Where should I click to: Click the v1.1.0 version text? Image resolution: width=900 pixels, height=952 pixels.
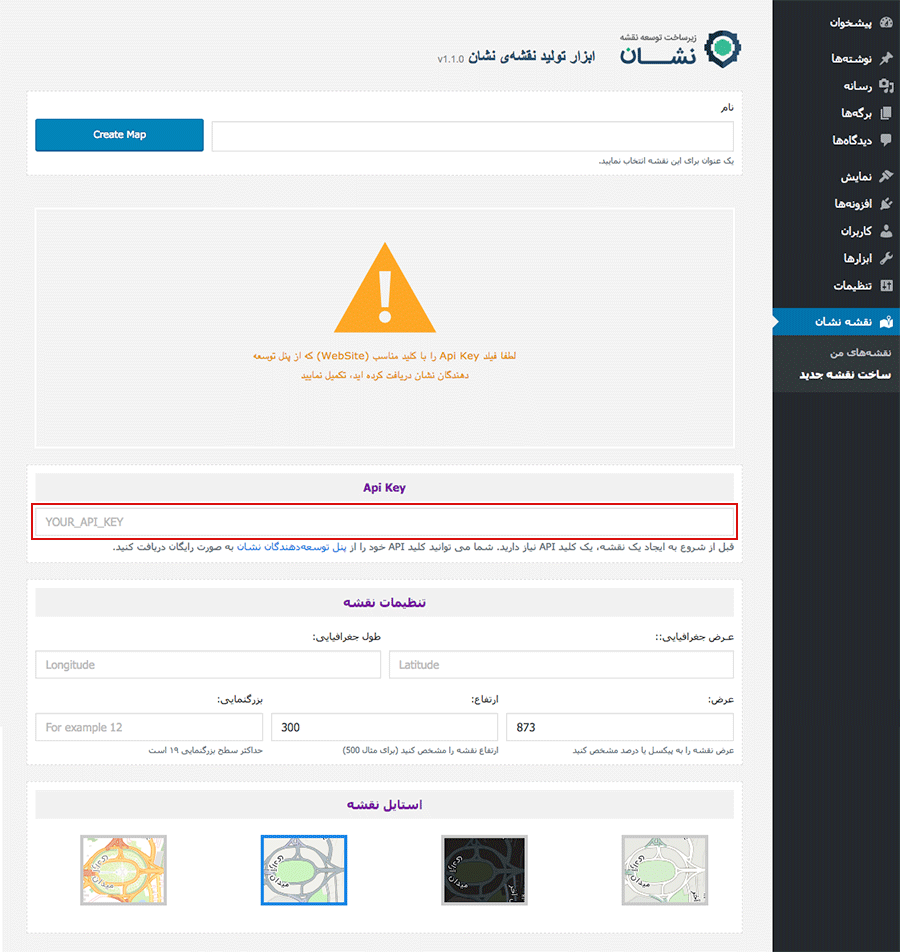451,59
